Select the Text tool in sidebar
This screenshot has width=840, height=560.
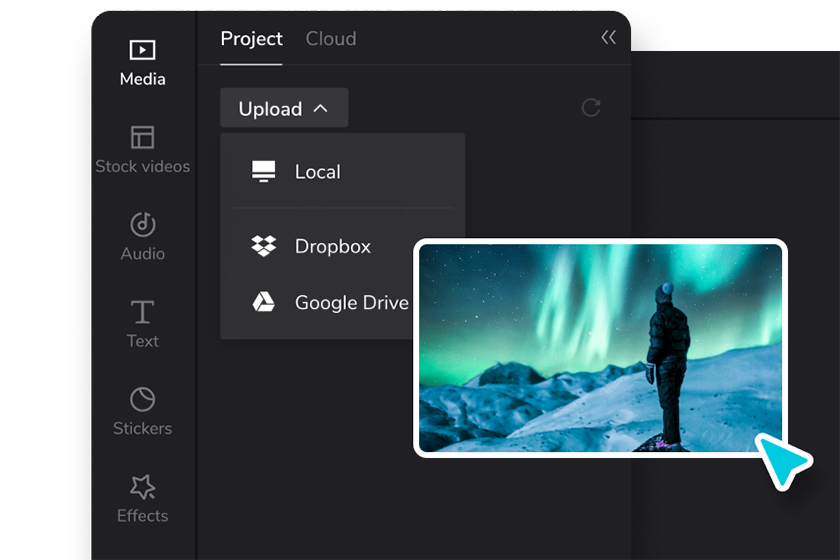[142, 324]
